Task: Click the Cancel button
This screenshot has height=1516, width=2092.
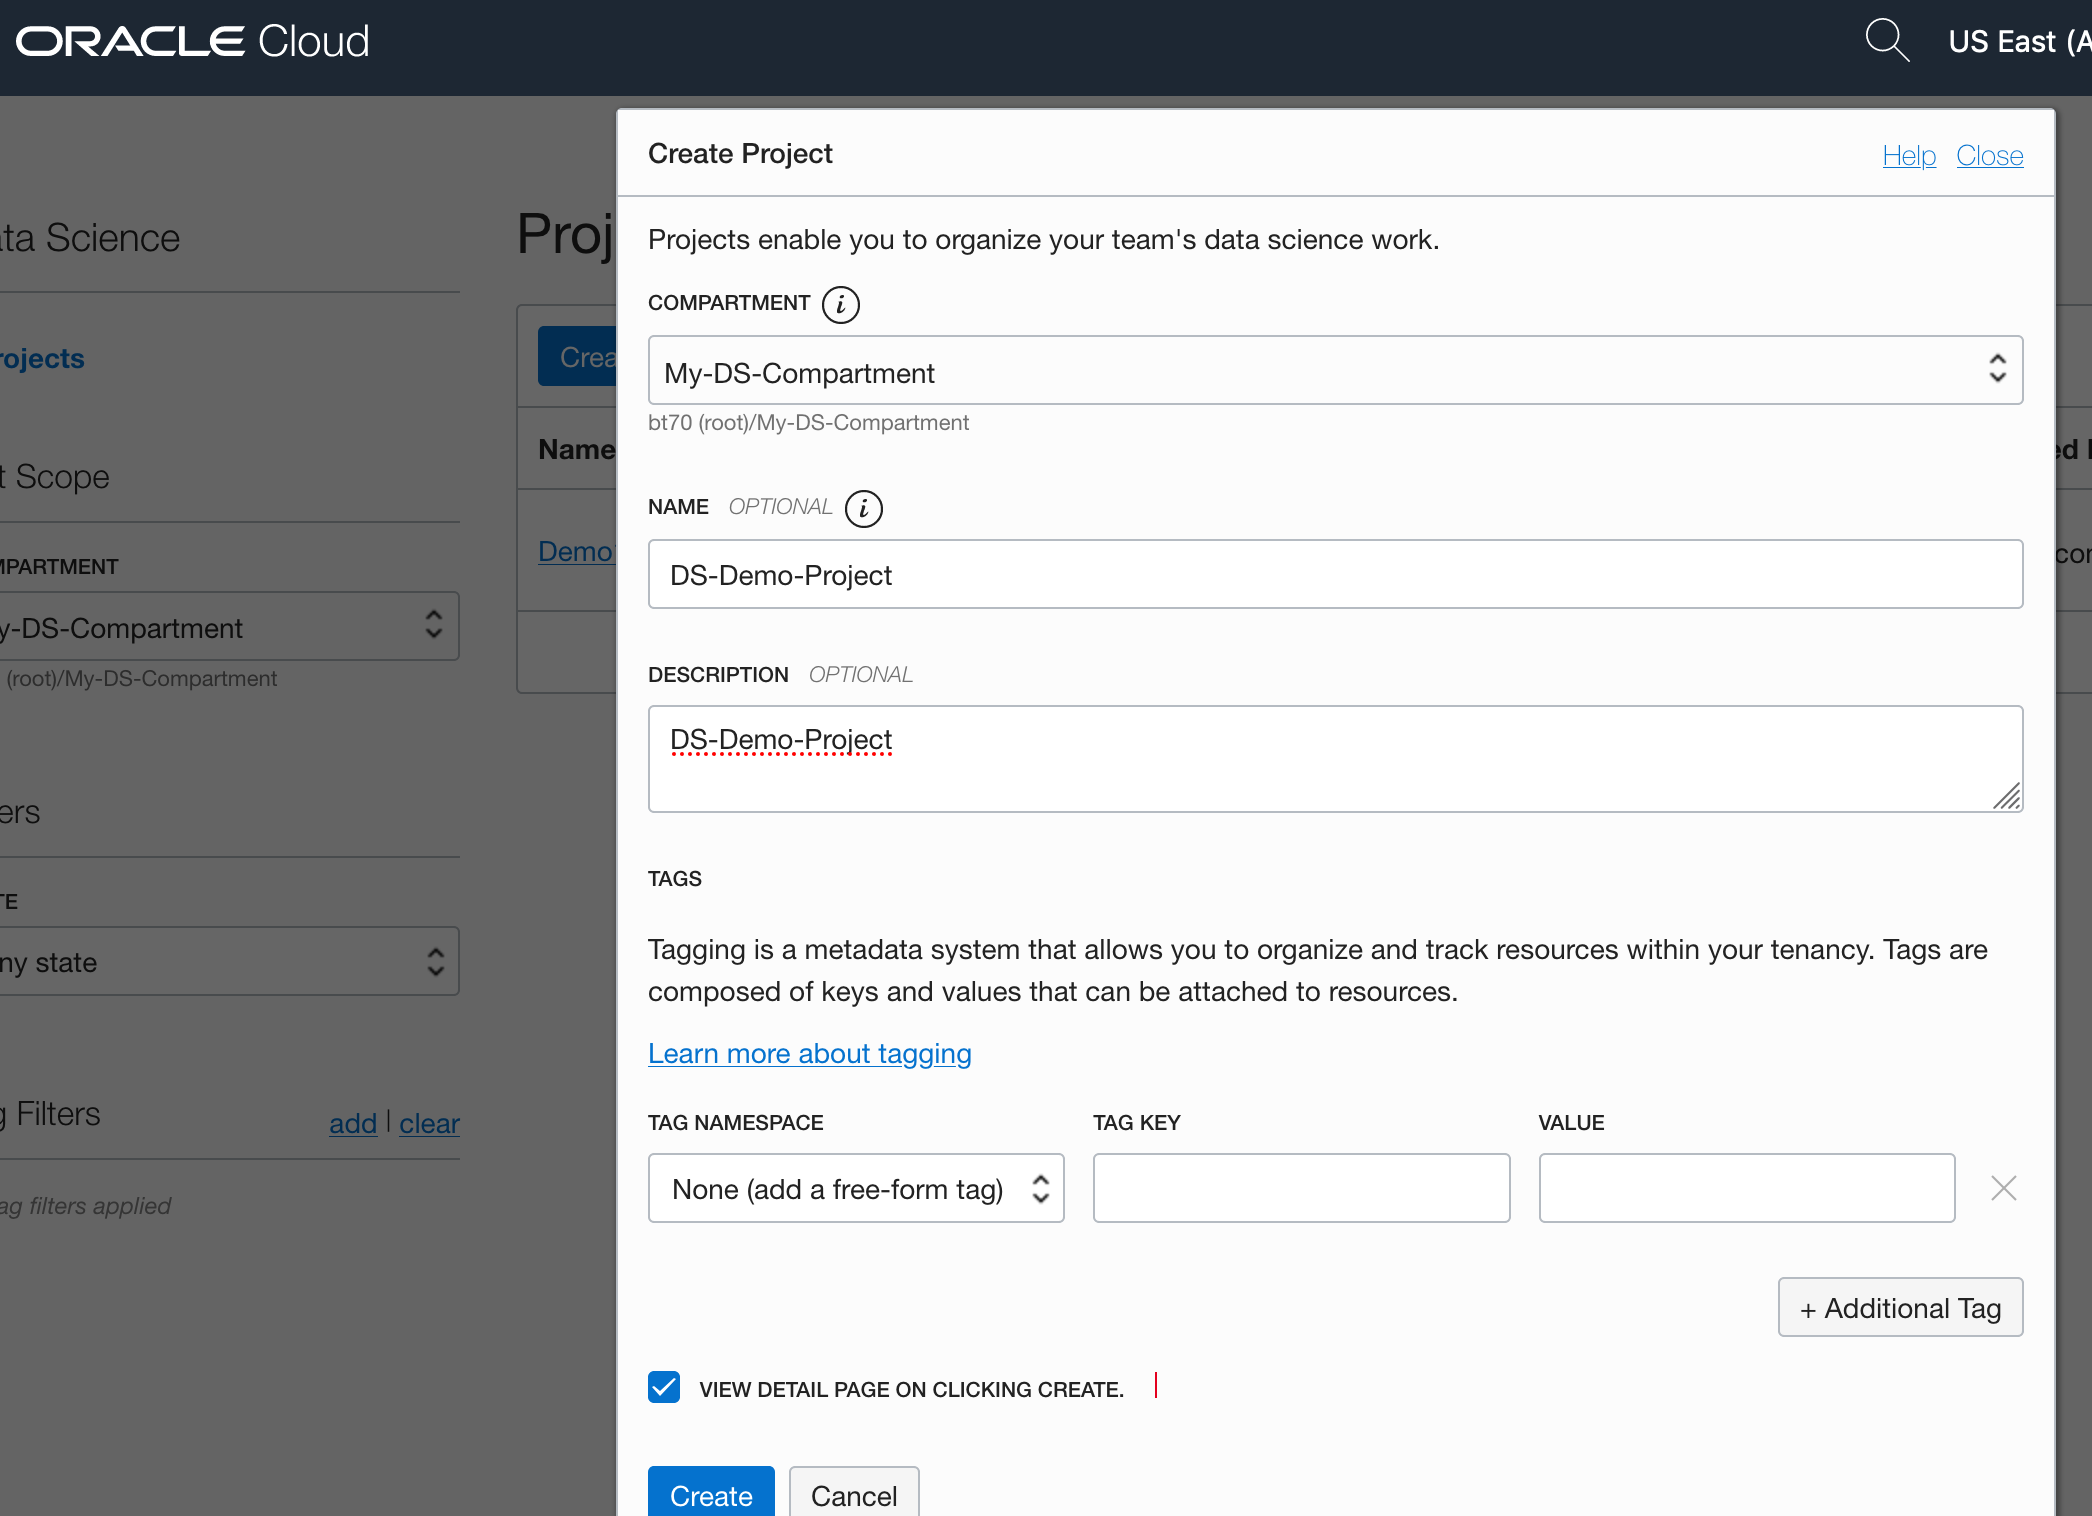Action: tap(854, 1494)
